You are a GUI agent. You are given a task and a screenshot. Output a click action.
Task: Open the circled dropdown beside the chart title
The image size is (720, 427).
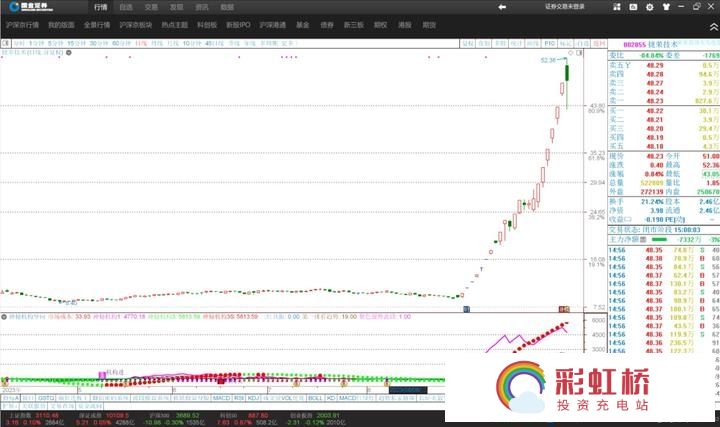(69, 52)
